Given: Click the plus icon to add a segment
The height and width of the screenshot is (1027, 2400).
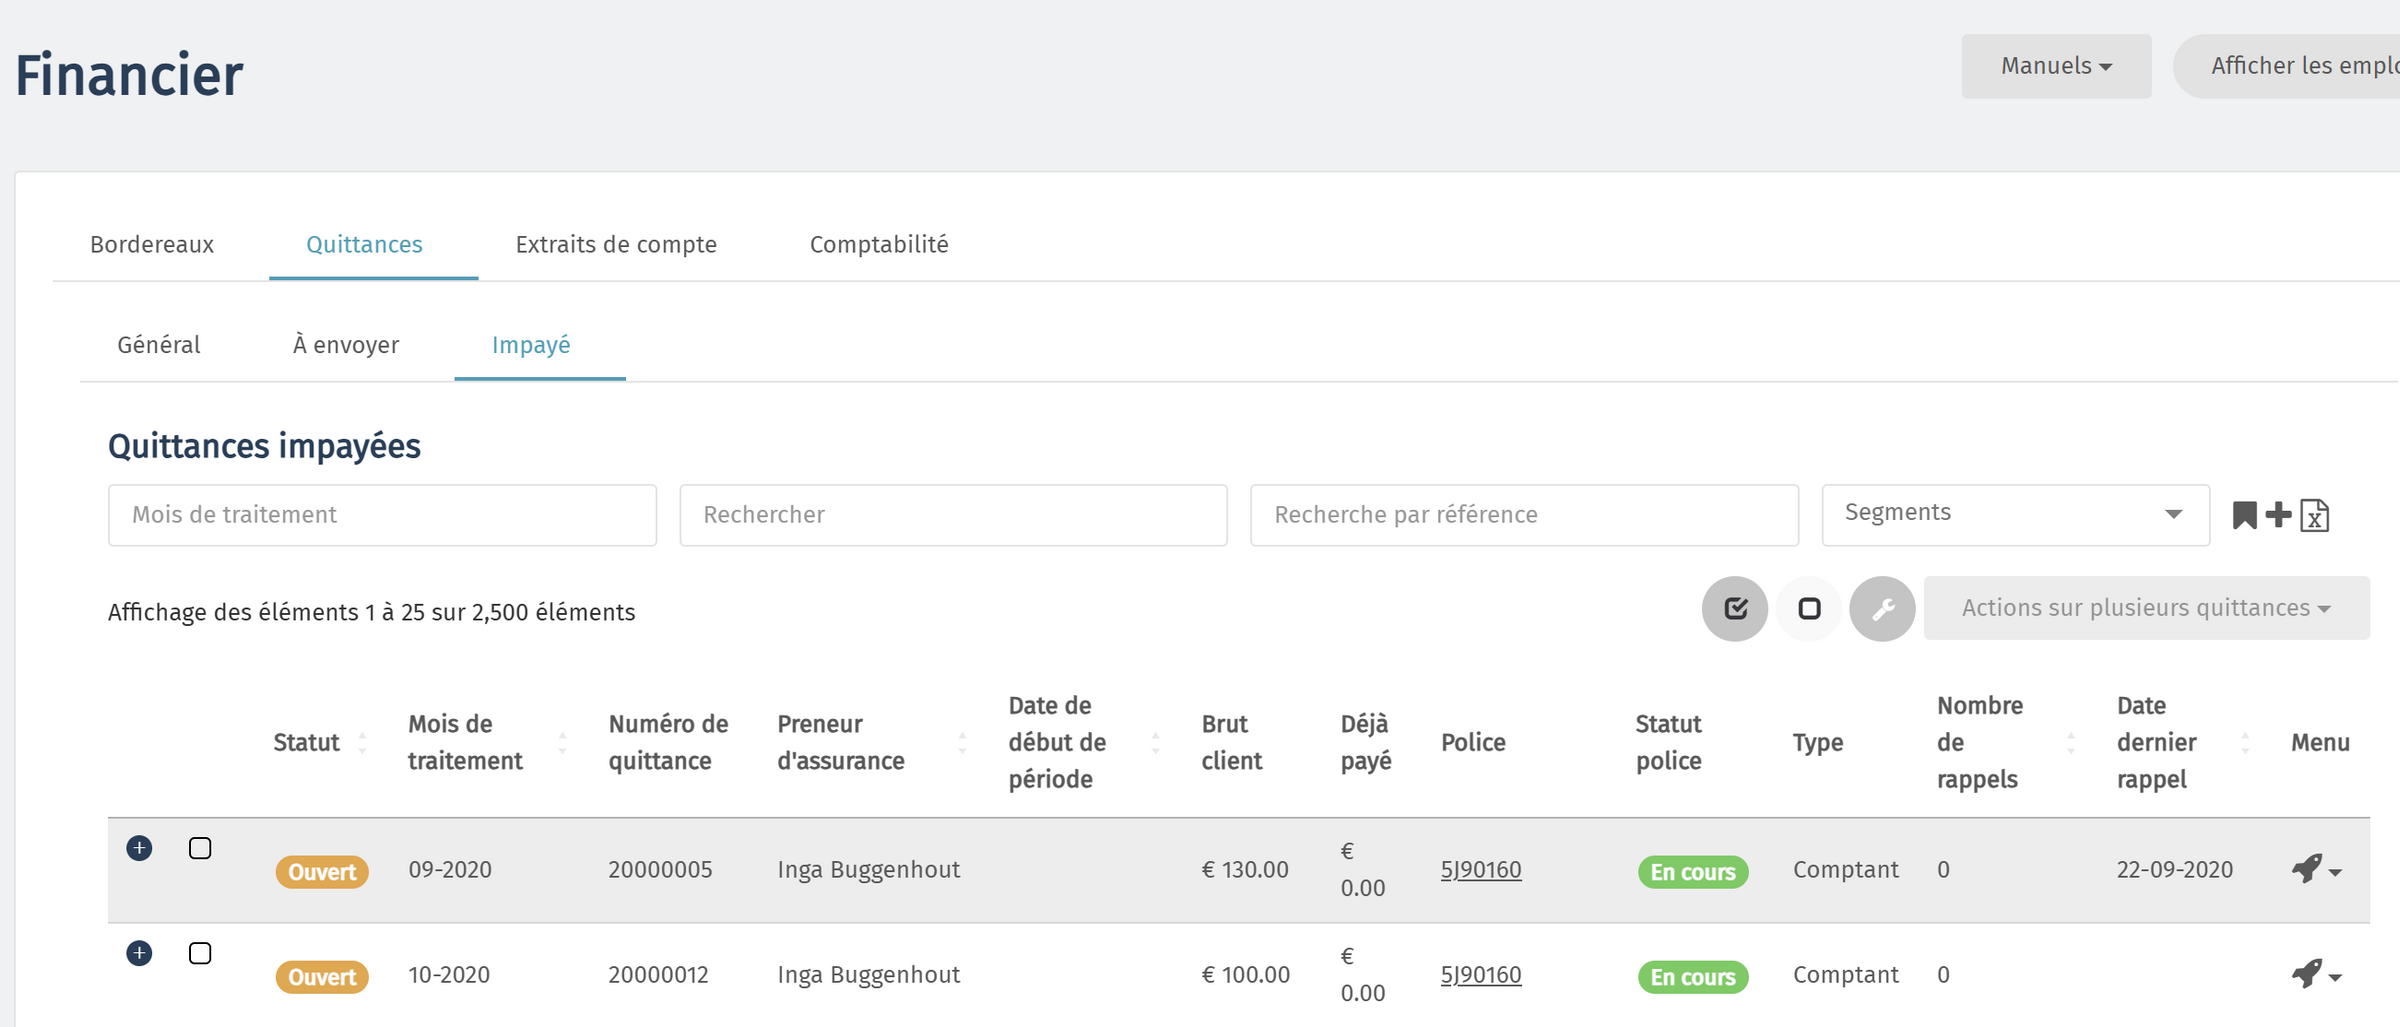Looking at the screenshot, I should [2279, 515].
